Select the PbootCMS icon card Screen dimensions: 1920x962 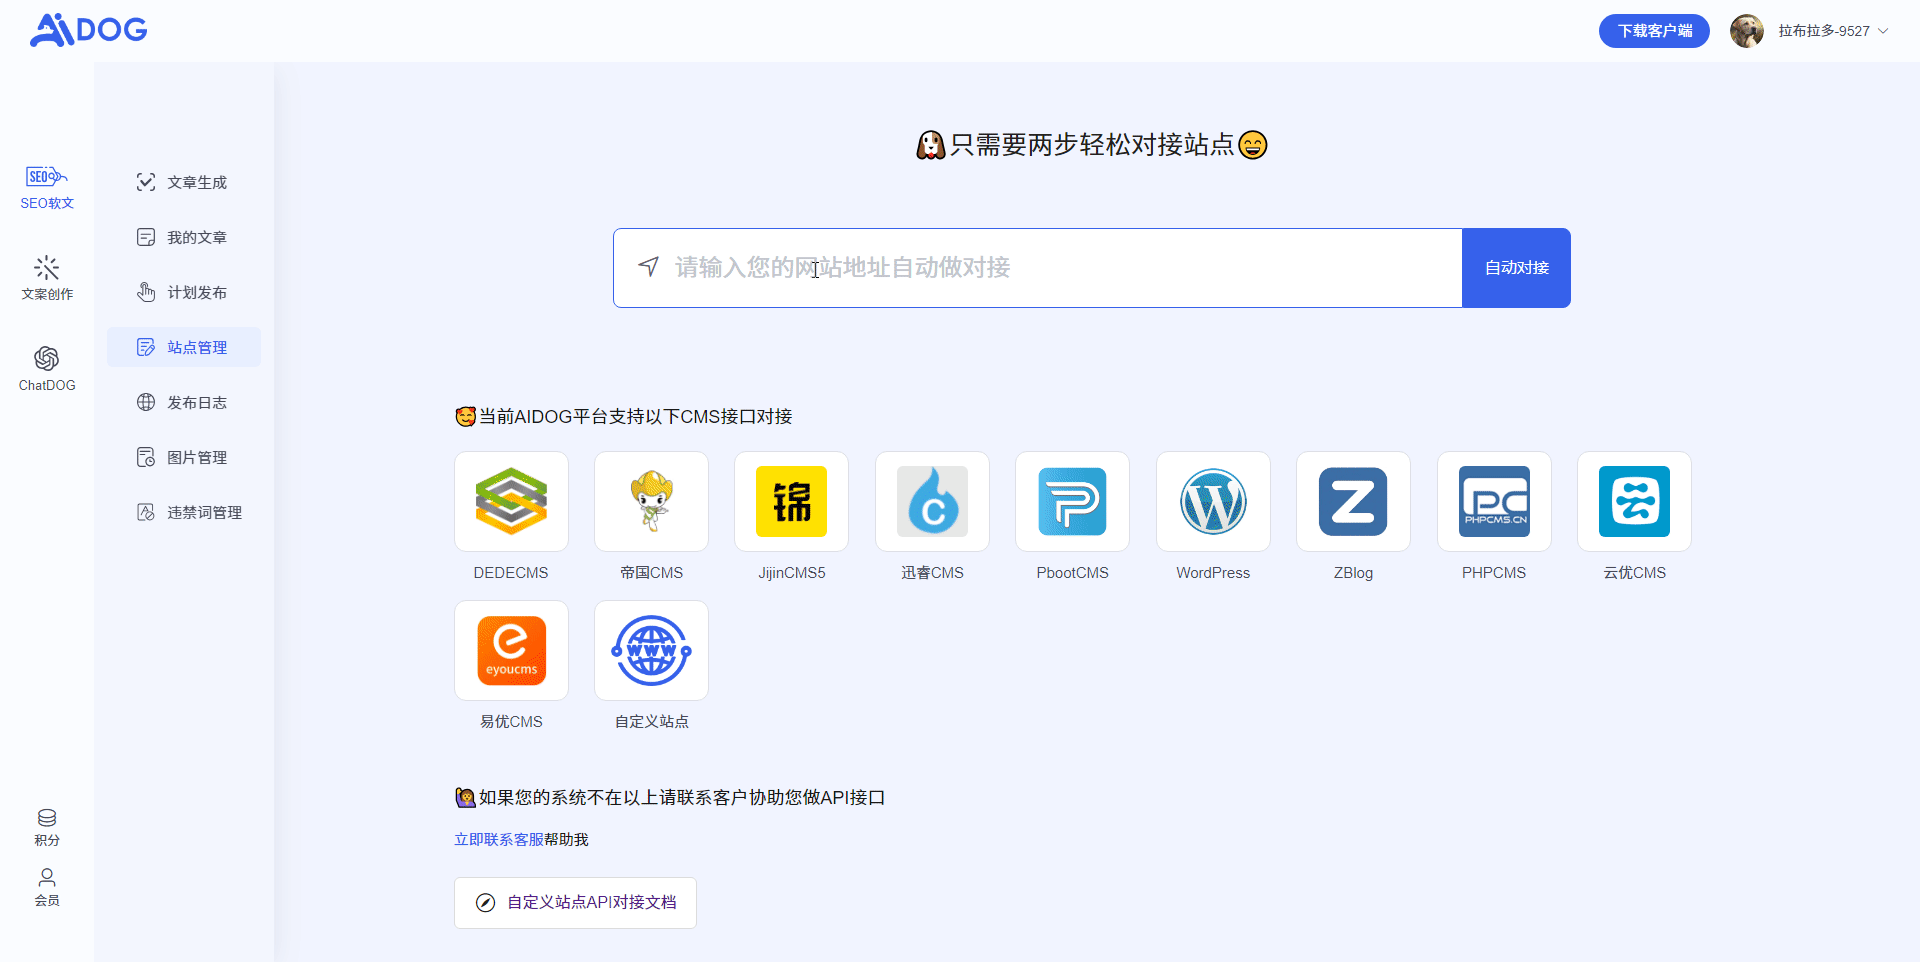(1072, 501)
